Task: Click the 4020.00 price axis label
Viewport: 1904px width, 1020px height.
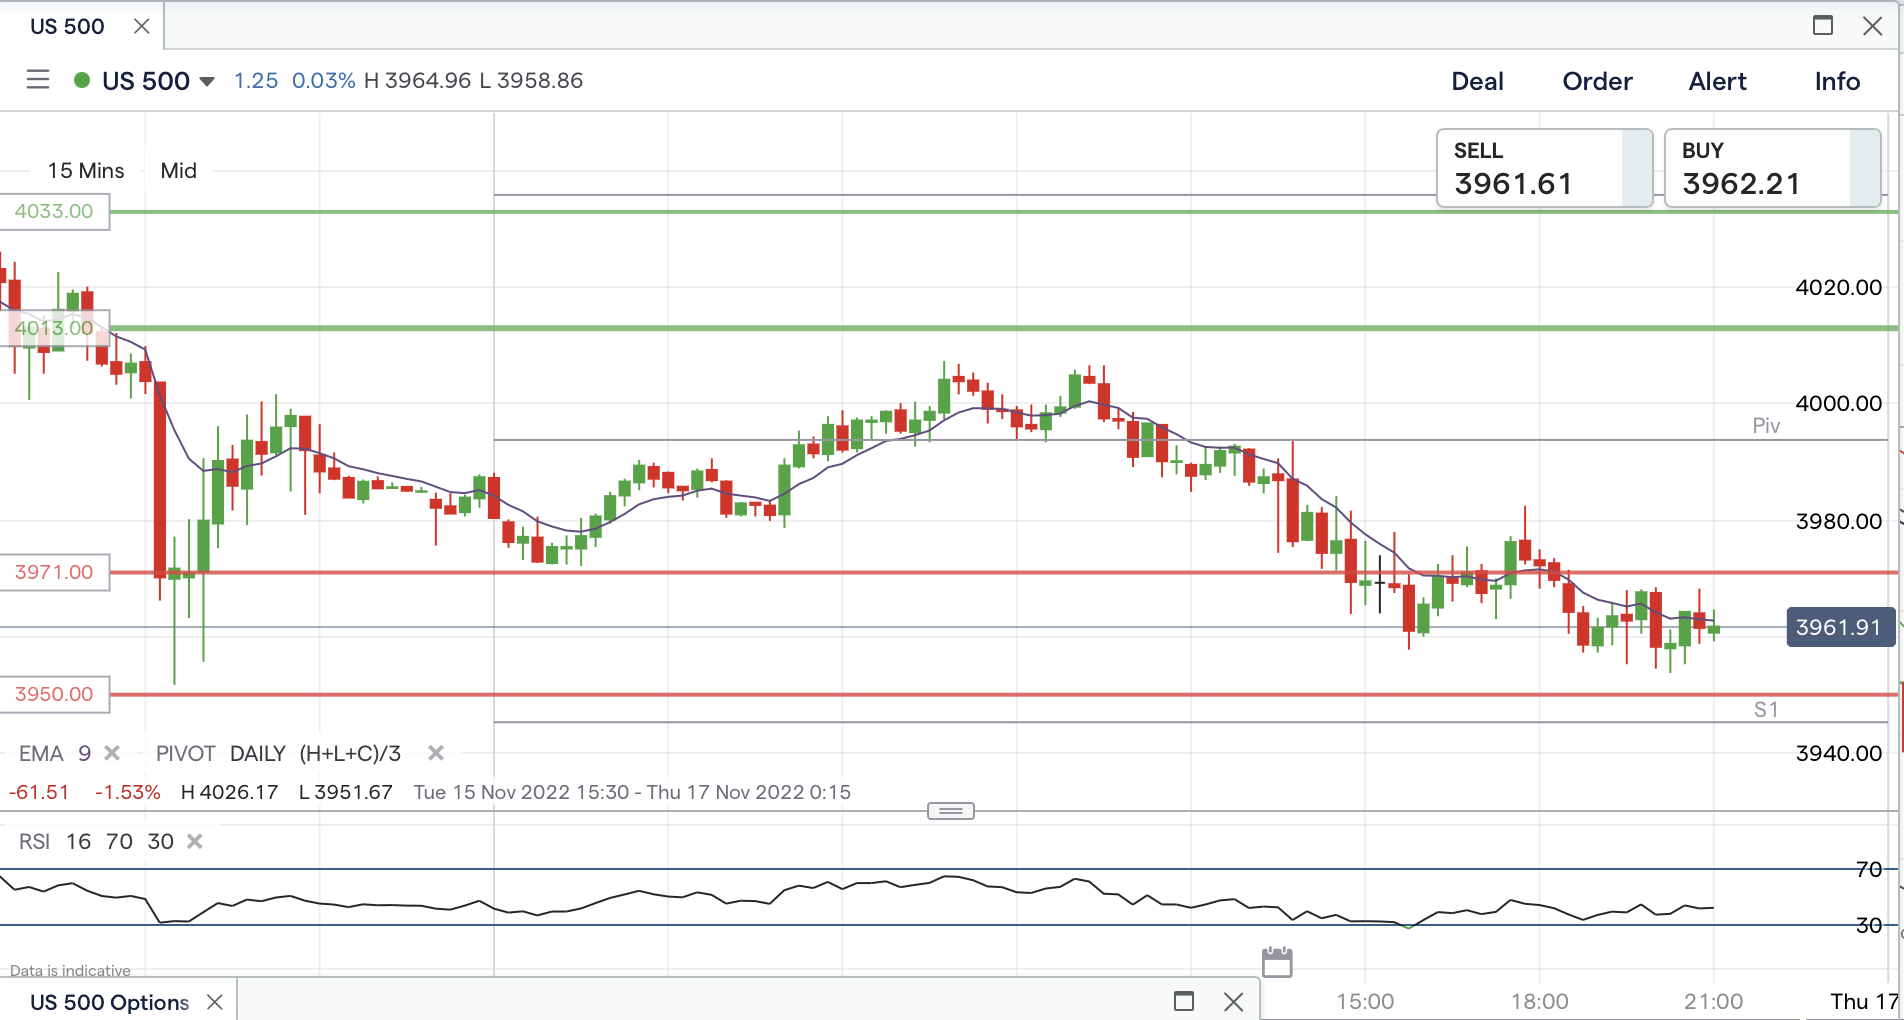Action: [x=1838, y=288]
